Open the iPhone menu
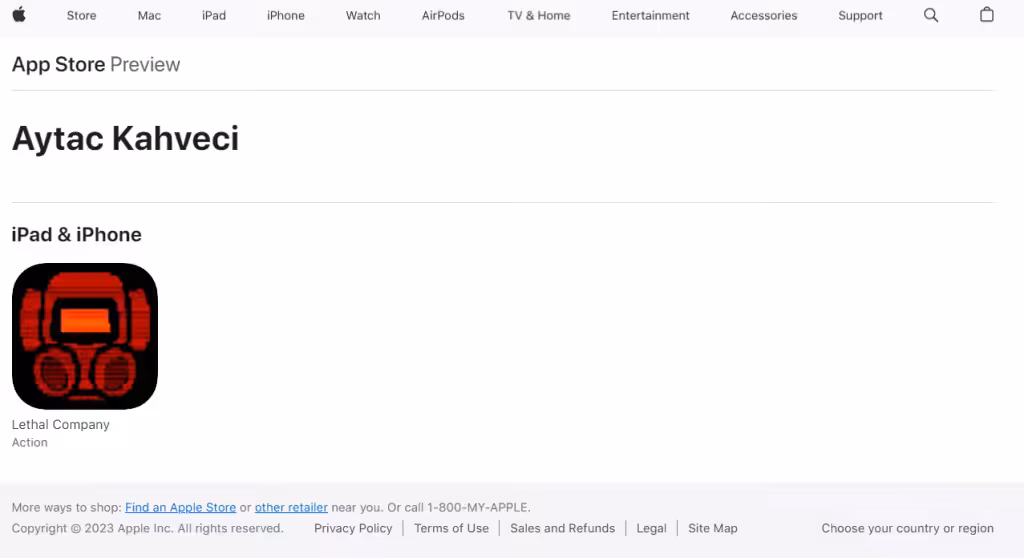This screenshot has height=558, width=1024. point(285,15)
